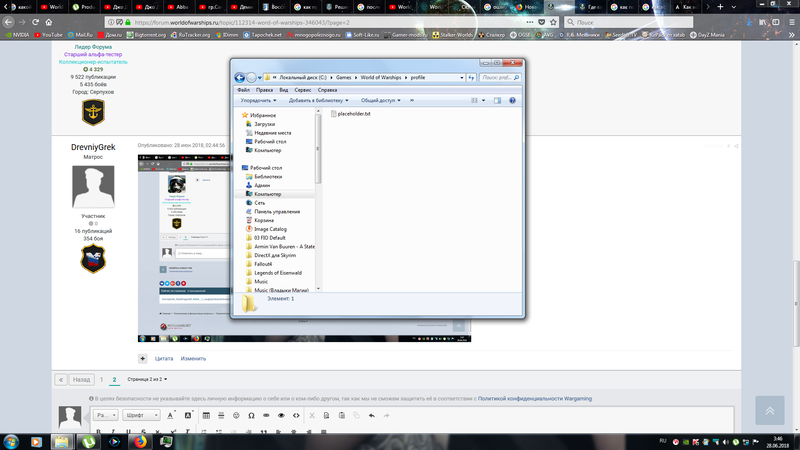Open the Упорядочить dropdown menu
Screen dimensions: 800x450
[x=260, y=100]
